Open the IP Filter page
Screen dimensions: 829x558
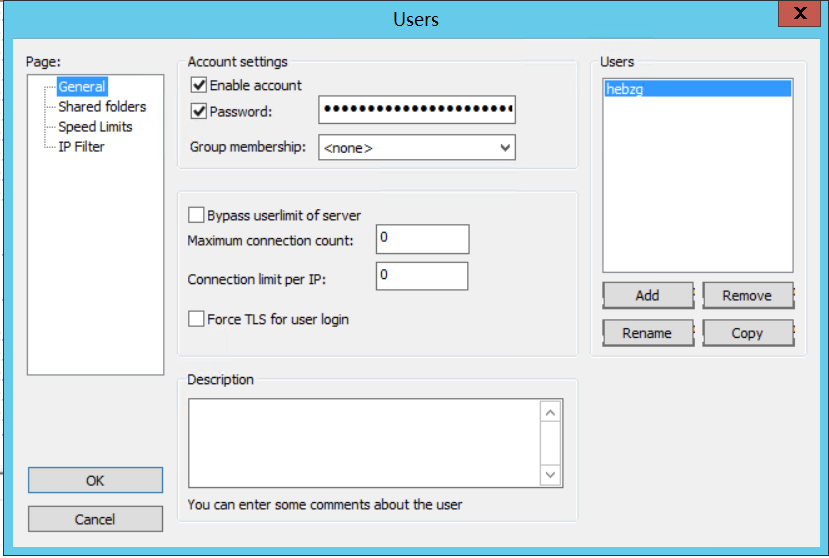click(81, 147)
